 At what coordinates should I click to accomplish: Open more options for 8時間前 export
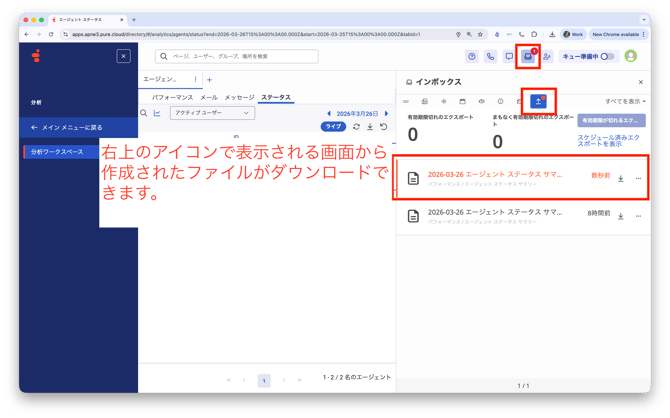[638, 216]
